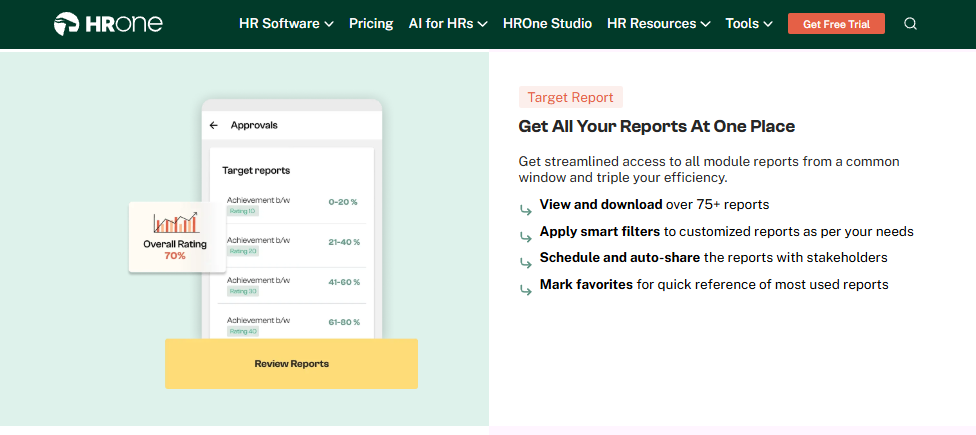976x435 pixels.
Task: Click the View and download bold text
Action: (x=601, y=205)
